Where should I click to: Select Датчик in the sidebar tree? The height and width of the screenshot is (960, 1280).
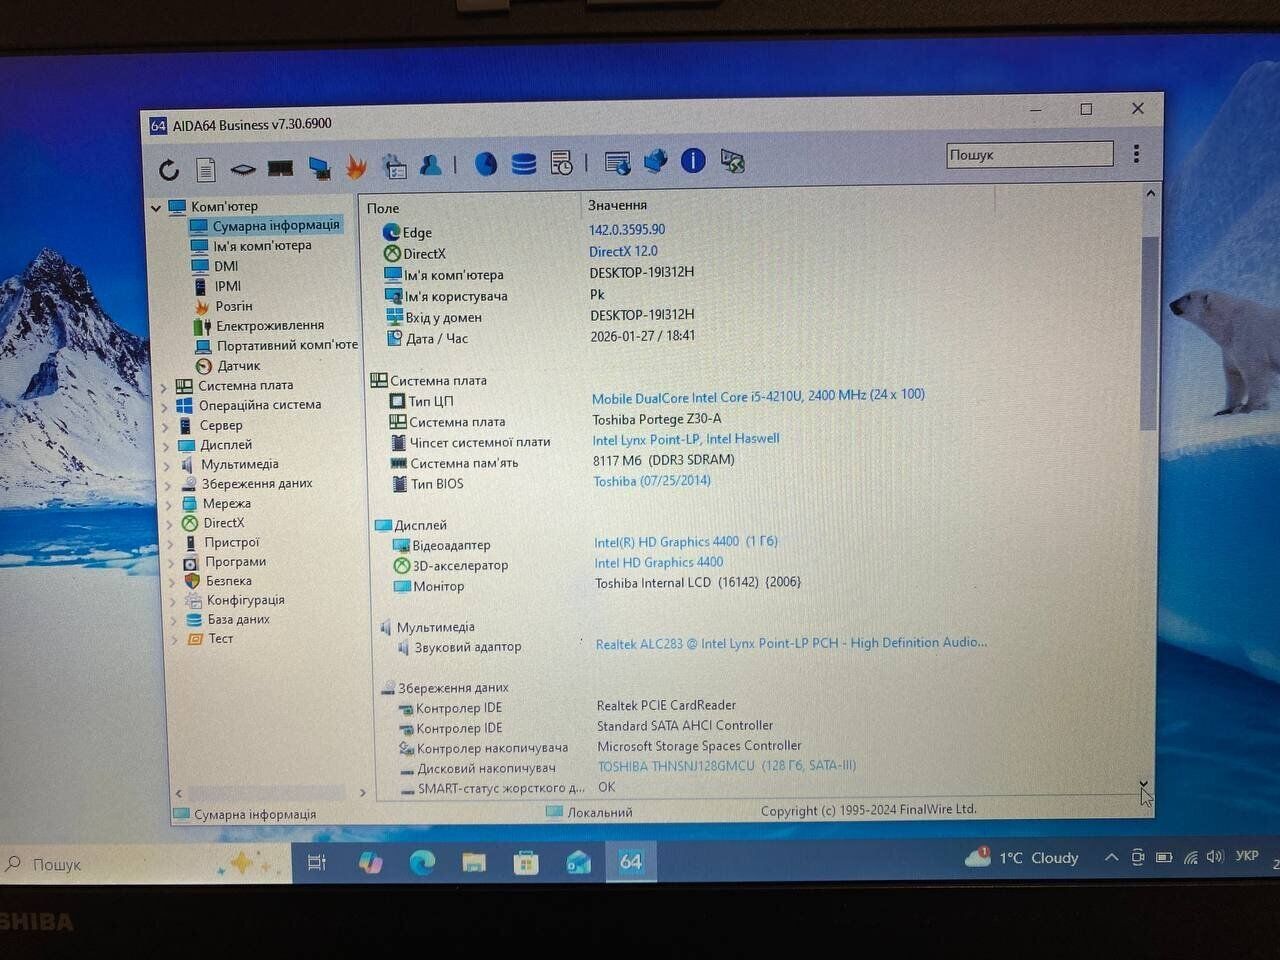(238, 366)
